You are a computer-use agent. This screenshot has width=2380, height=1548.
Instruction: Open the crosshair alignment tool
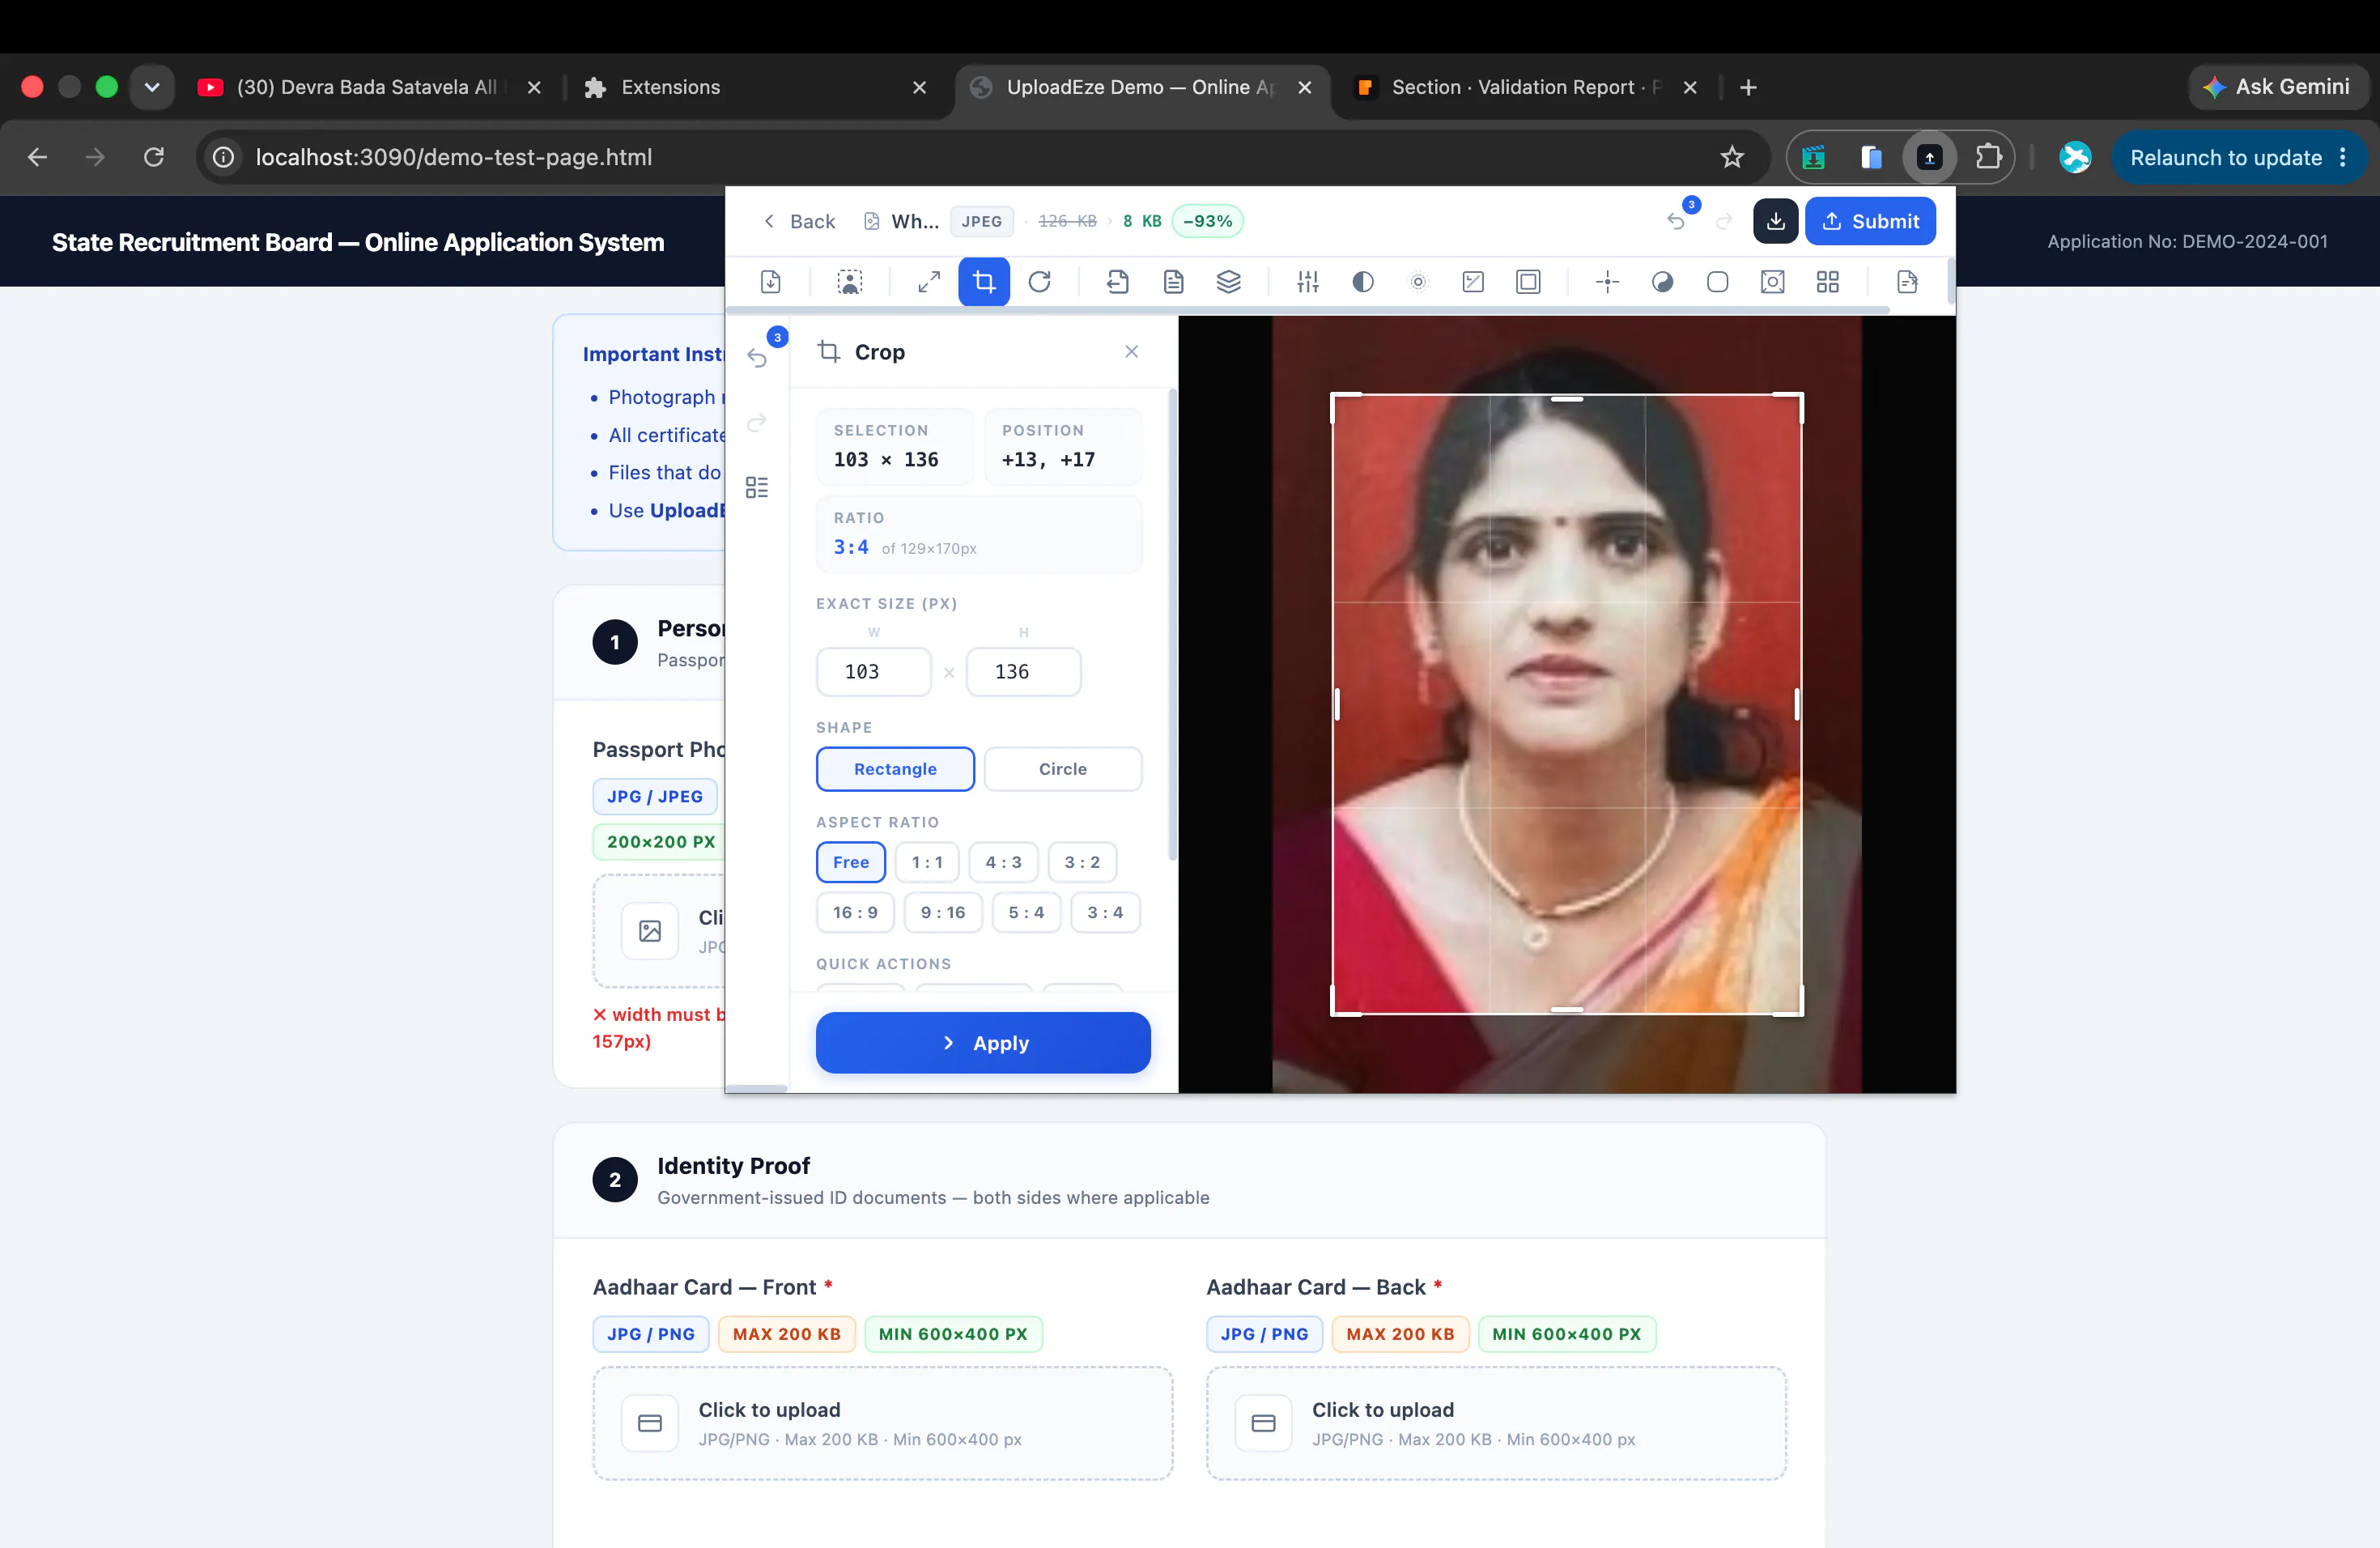1607,282
